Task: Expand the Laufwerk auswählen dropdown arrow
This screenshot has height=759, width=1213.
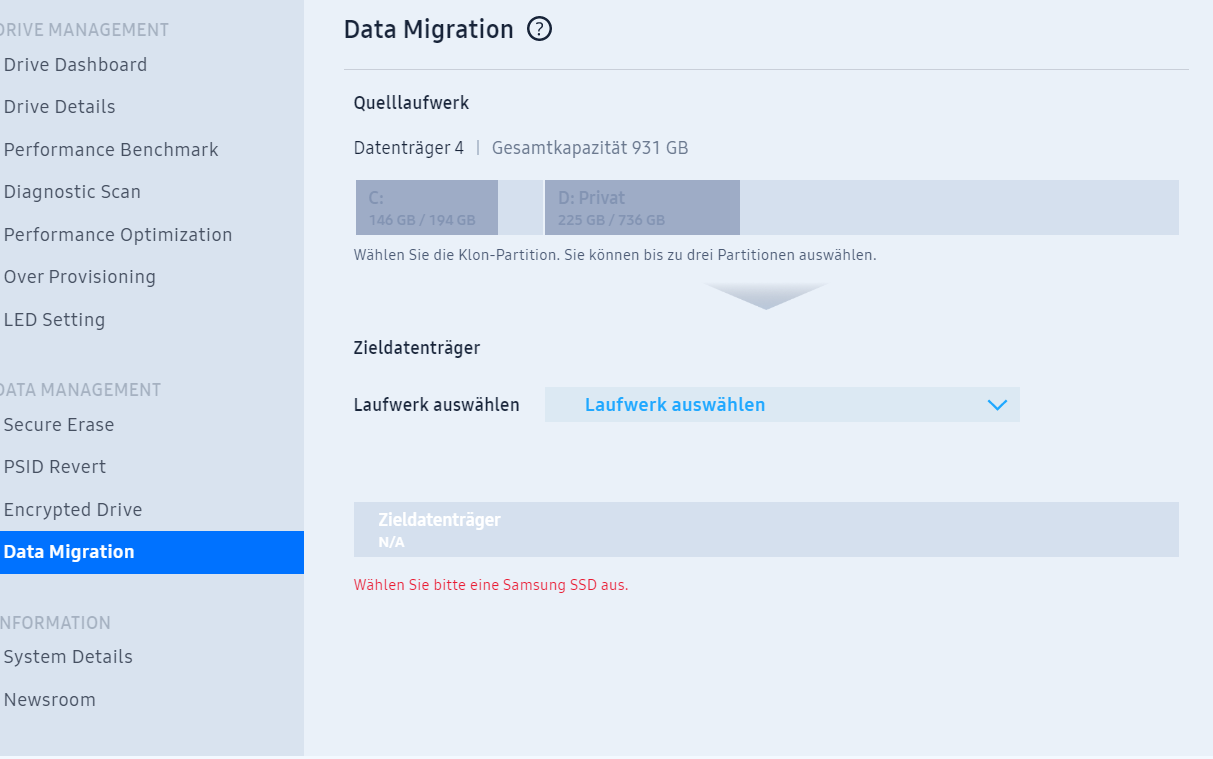Action: click(996, 405)
